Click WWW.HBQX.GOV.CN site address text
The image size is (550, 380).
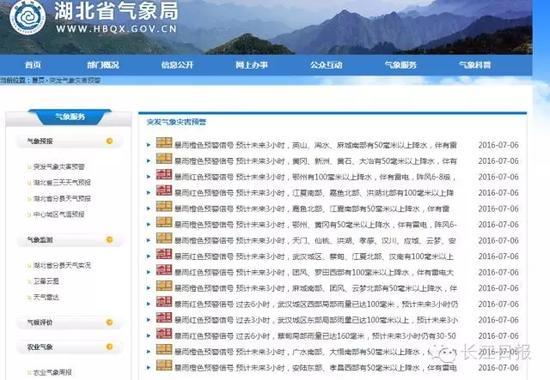[116, 29]
